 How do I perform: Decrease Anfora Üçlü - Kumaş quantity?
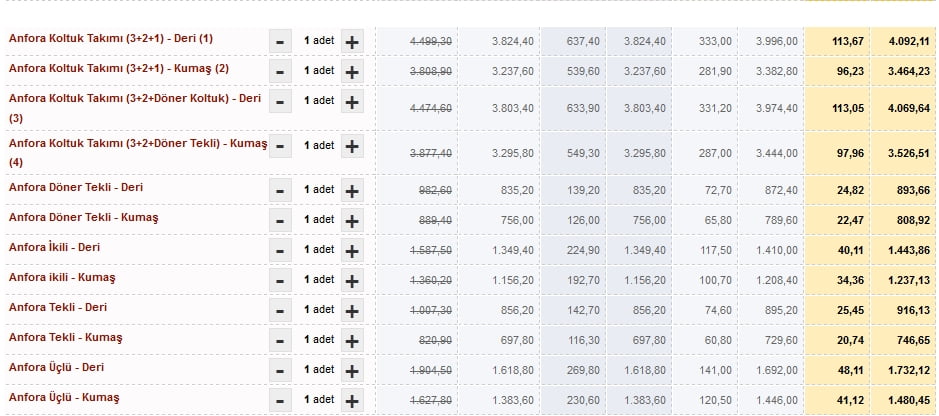(x=280, y=400)
